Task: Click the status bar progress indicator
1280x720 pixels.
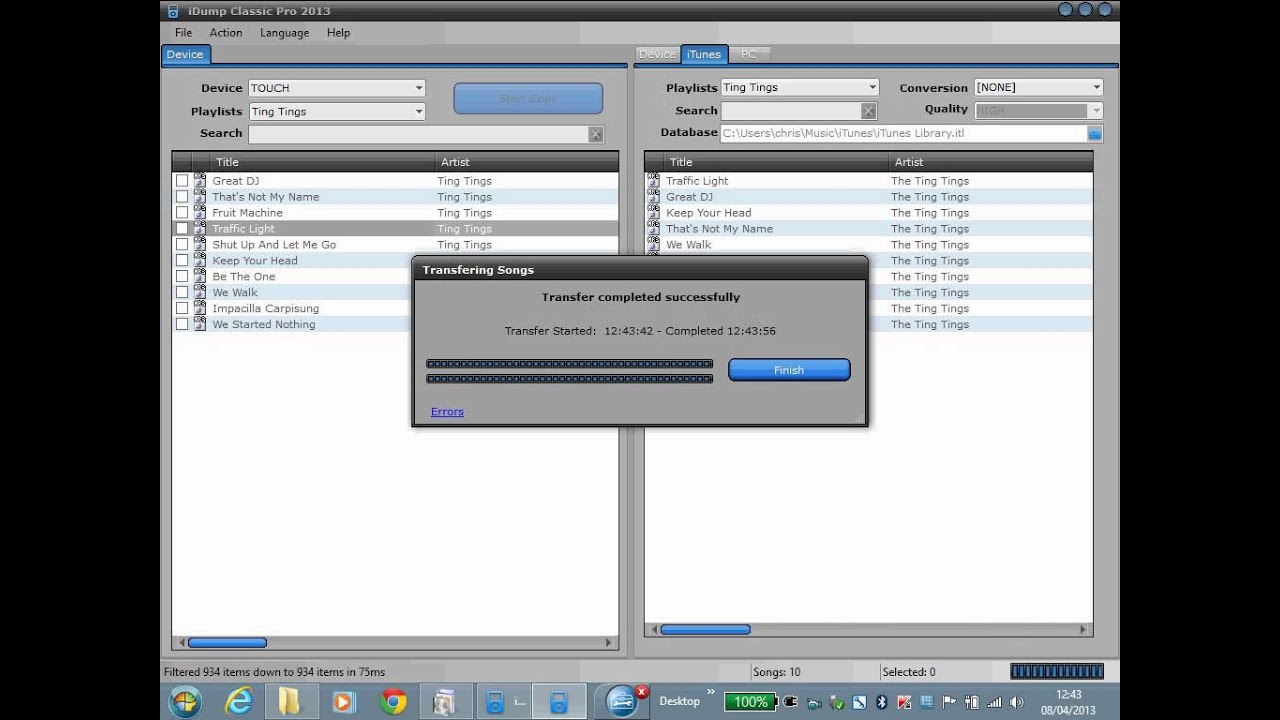Action: click(x=1057, y=672)
